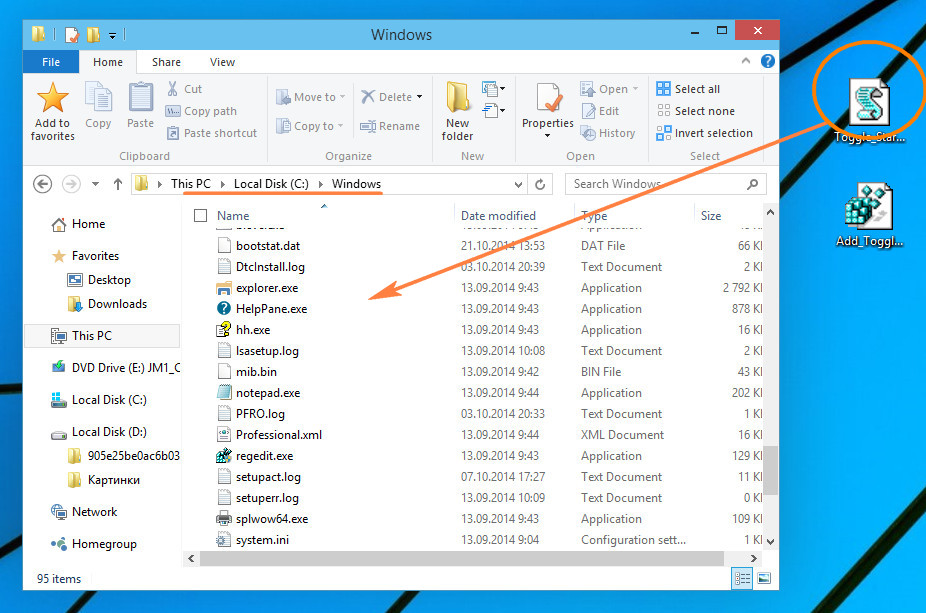
Task: Sort by the Size column header
Action: point(711,216)
